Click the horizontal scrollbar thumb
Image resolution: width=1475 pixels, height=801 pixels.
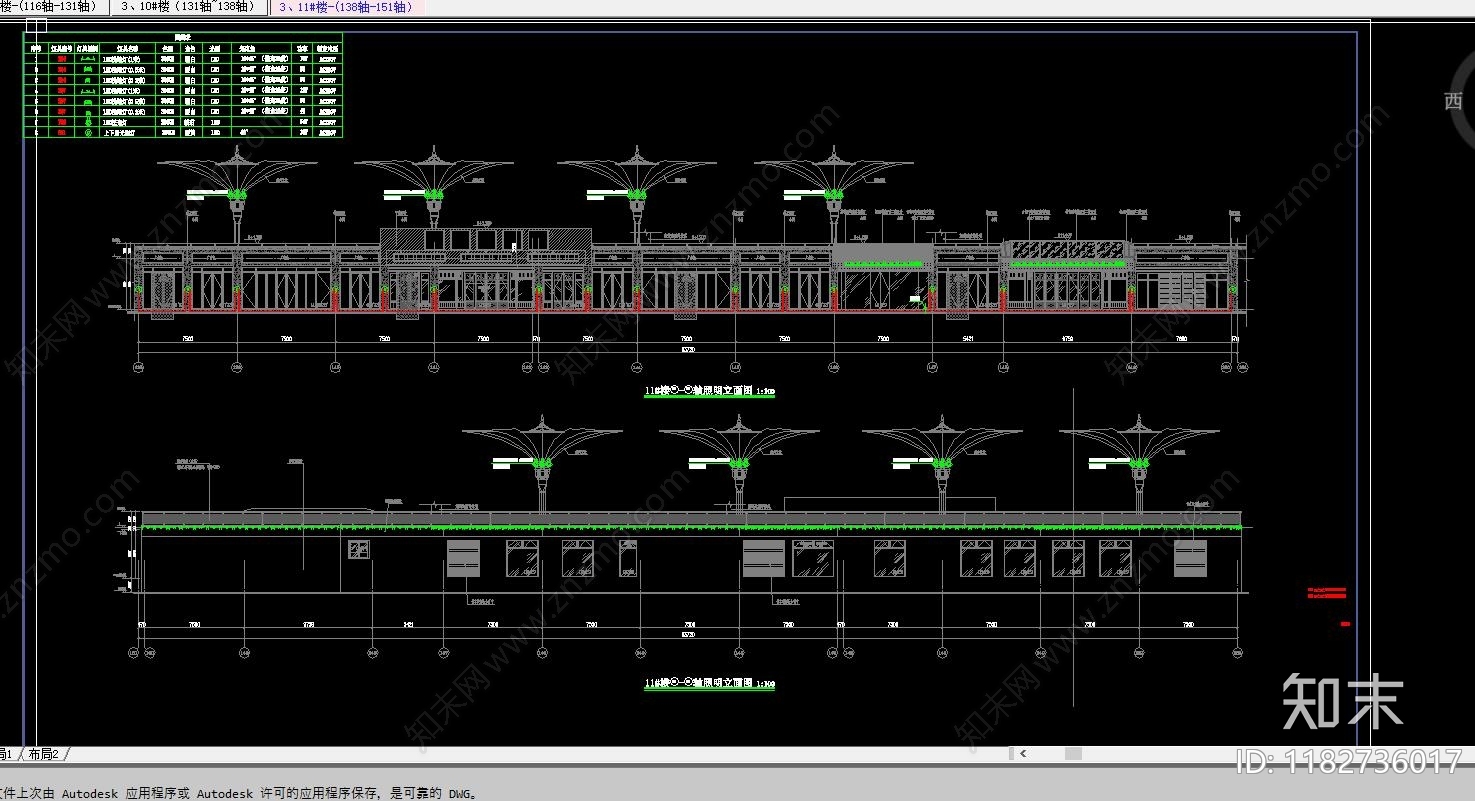(x=1073, y=754)
